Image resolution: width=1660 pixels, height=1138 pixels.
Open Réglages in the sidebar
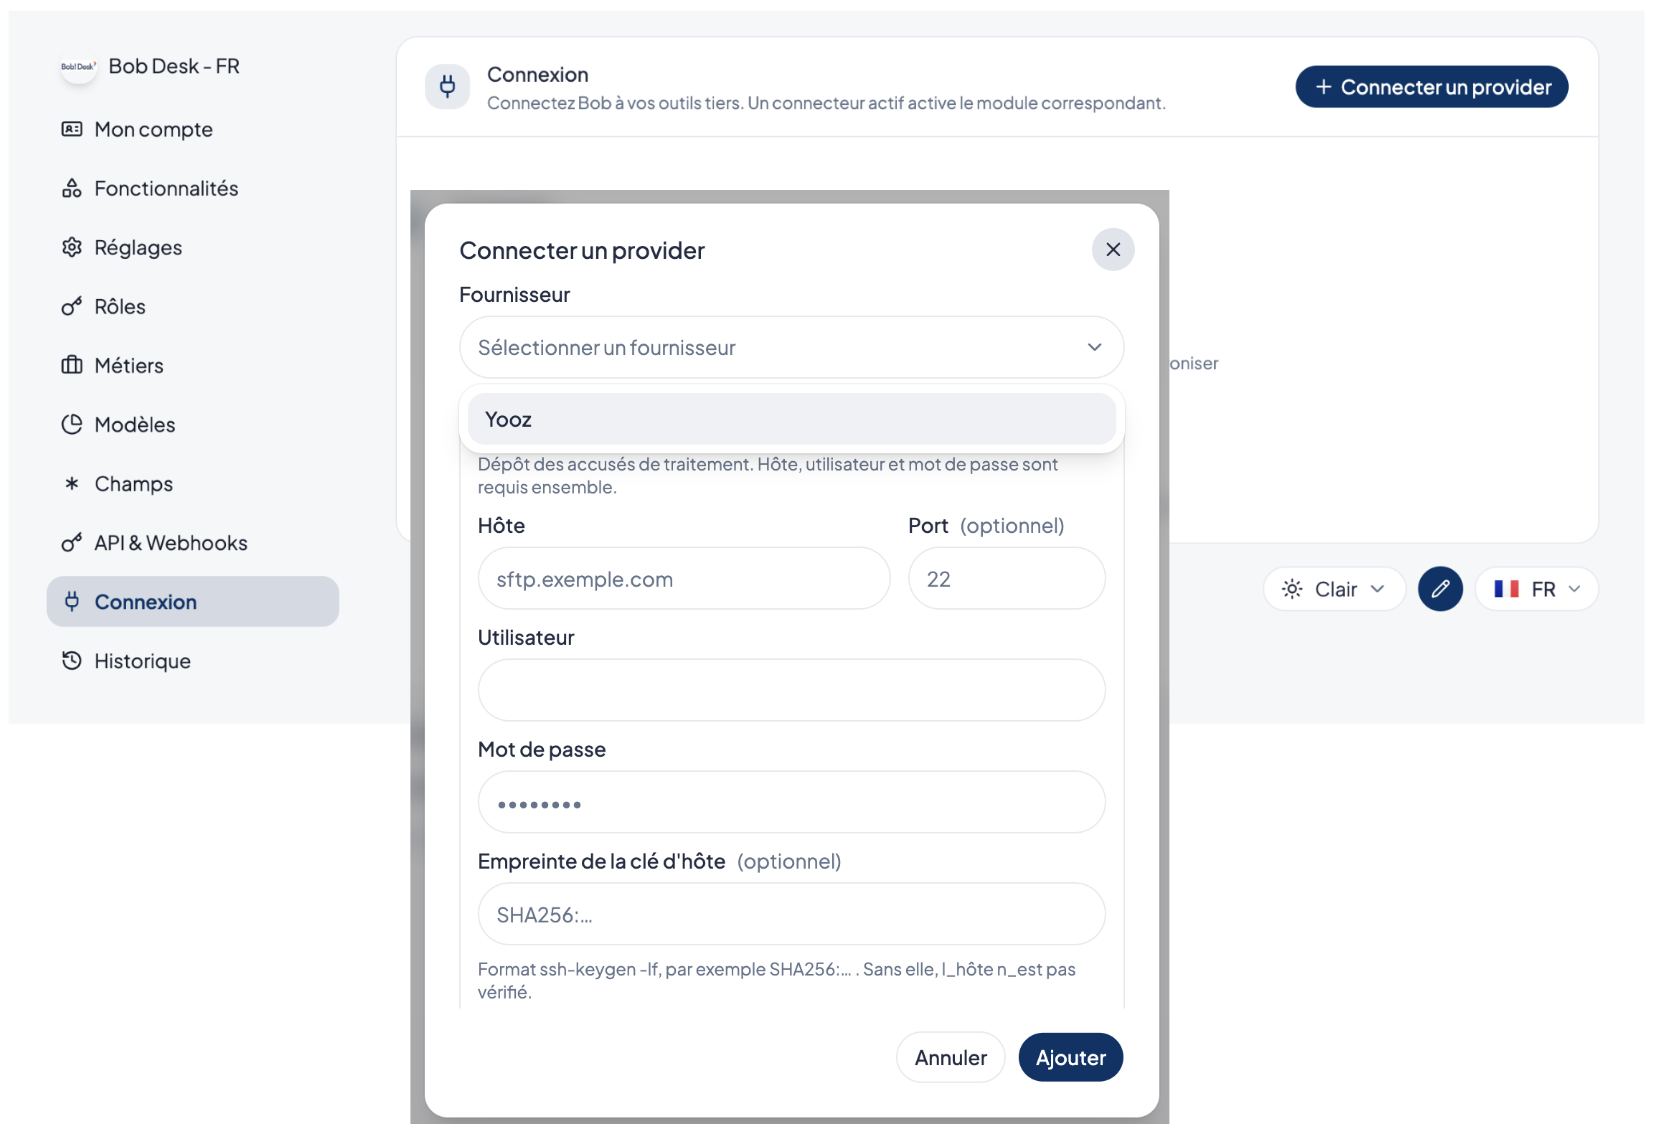click(193, 247)
